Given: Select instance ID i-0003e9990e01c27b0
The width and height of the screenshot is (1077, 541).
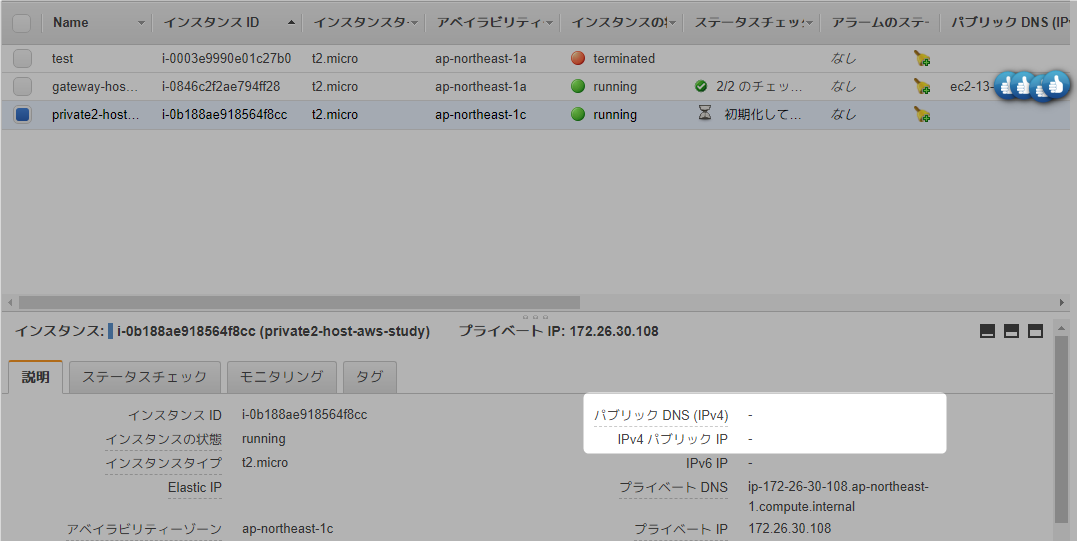Looking at the screenshot, I should click(227, 58).
